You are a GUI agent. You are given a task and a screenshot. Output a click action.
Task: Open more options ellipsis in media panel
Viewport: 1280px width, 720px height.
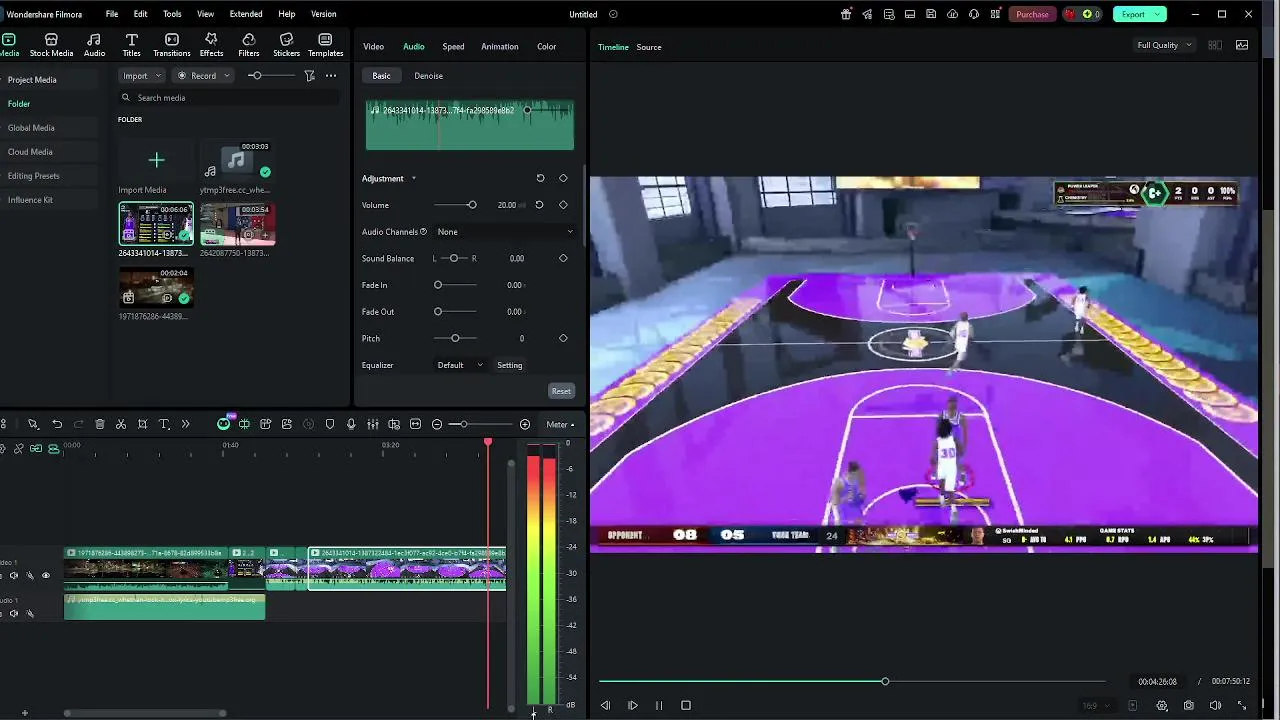pos(331,76)
